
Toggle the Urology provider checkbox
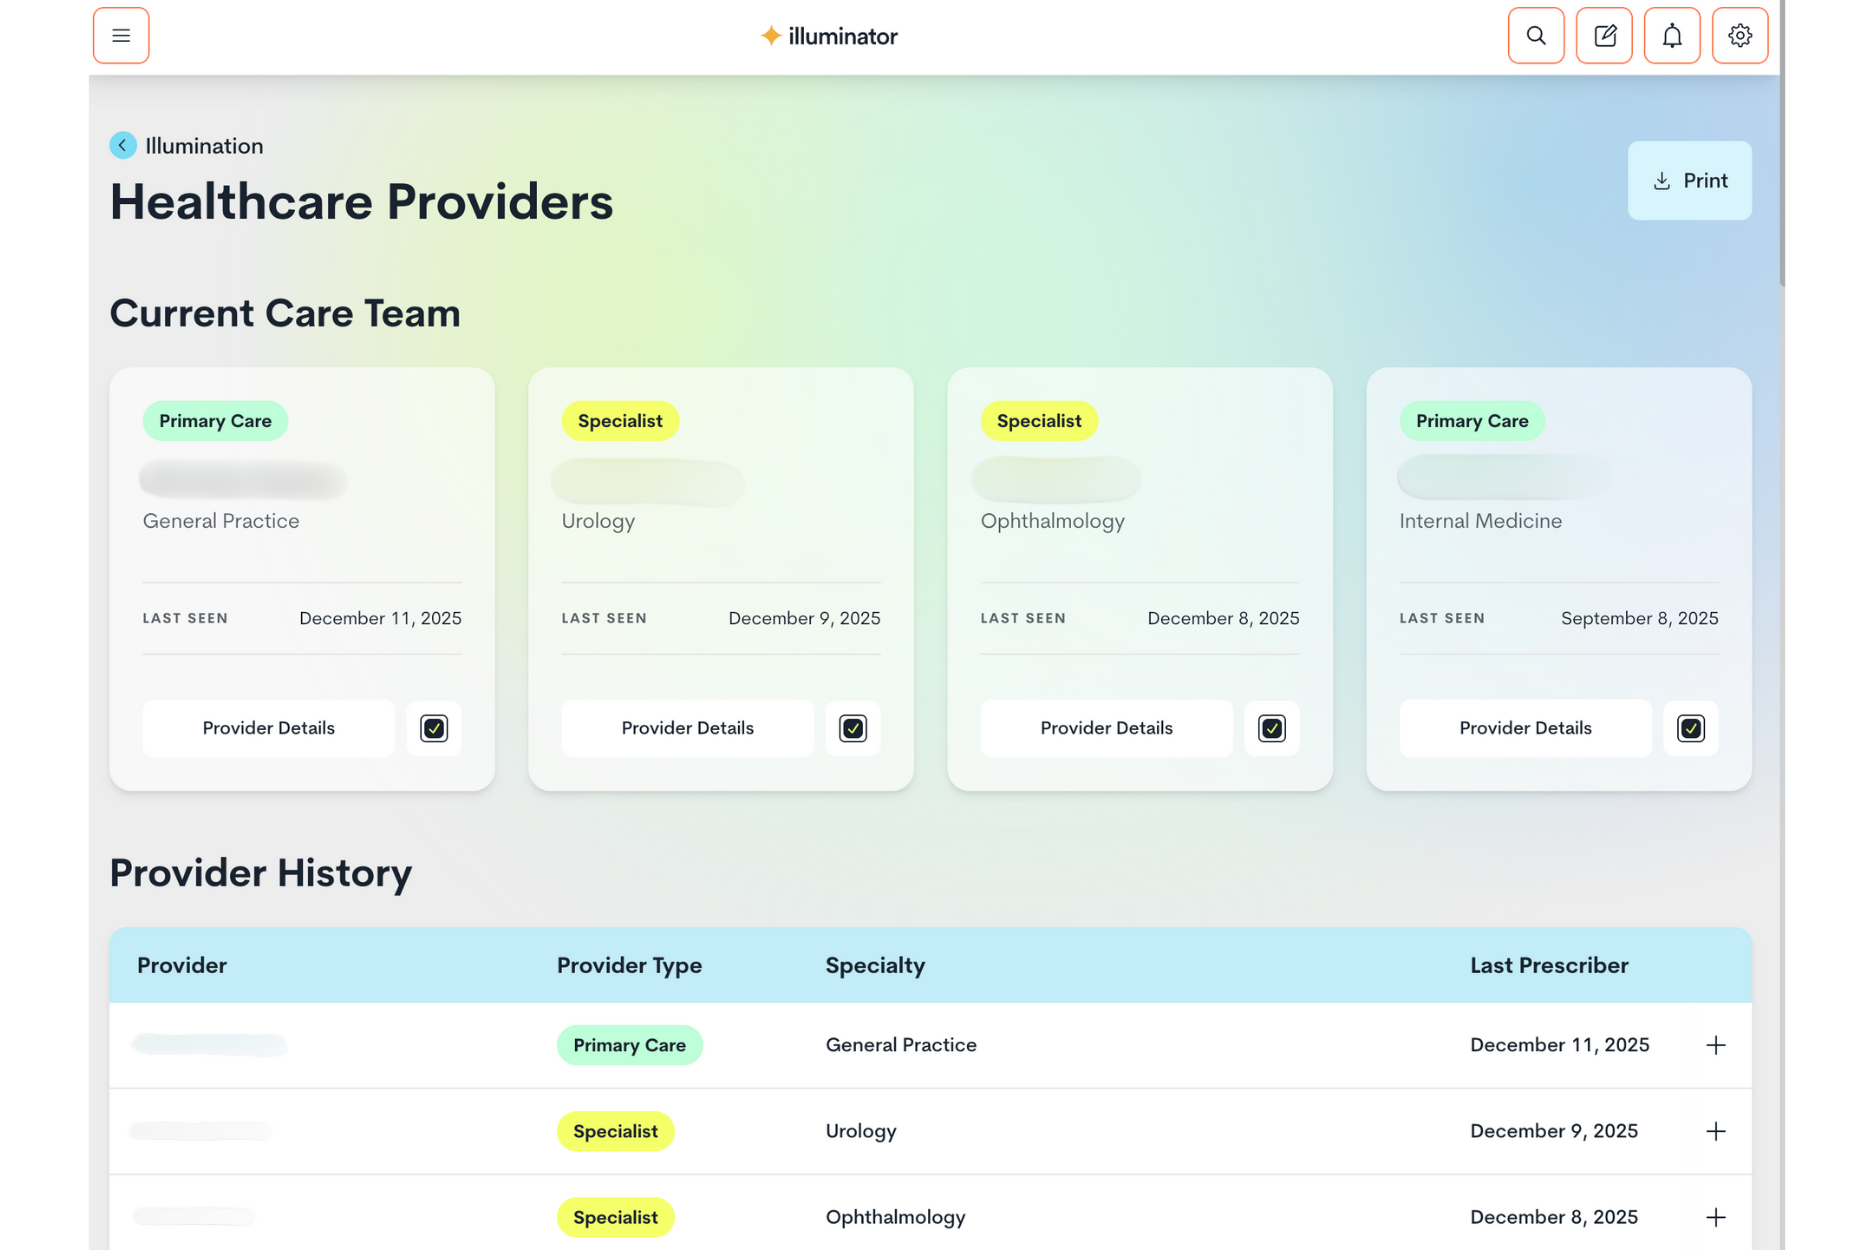(x=853, y=728)
